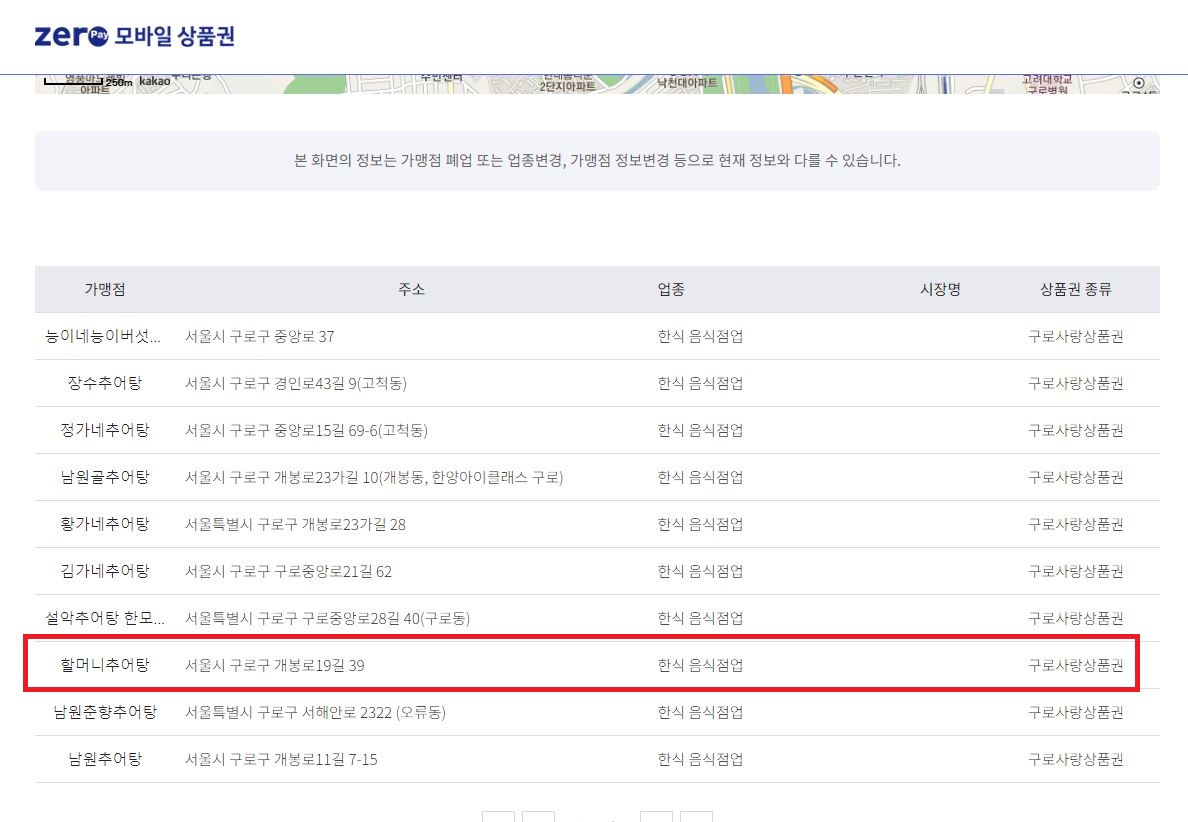Image resolution: width=1188 pixels, height=822 pixels.
Task: Open the 남원춘향추어탕 merchant entry
Action: click(x=105, y=712)
